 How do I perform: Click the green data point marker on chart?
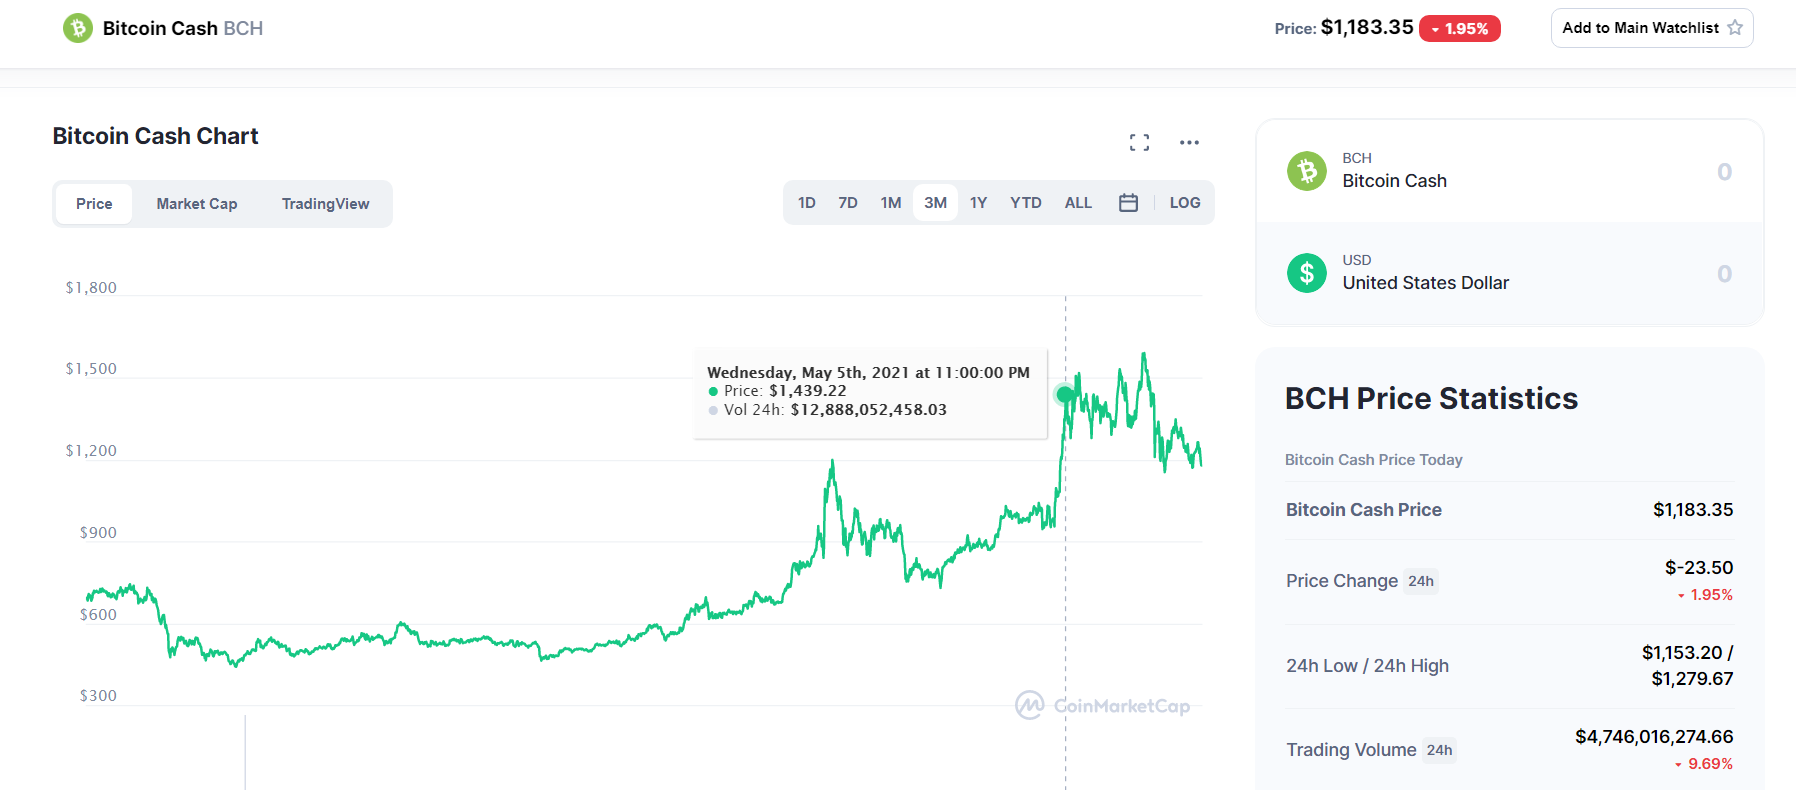click(x=1065, y=394)
